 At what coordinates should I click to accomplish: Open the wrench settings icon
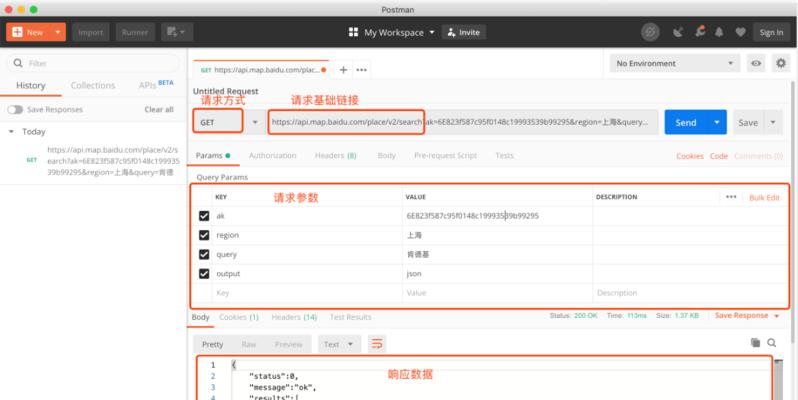coord(700,32)
